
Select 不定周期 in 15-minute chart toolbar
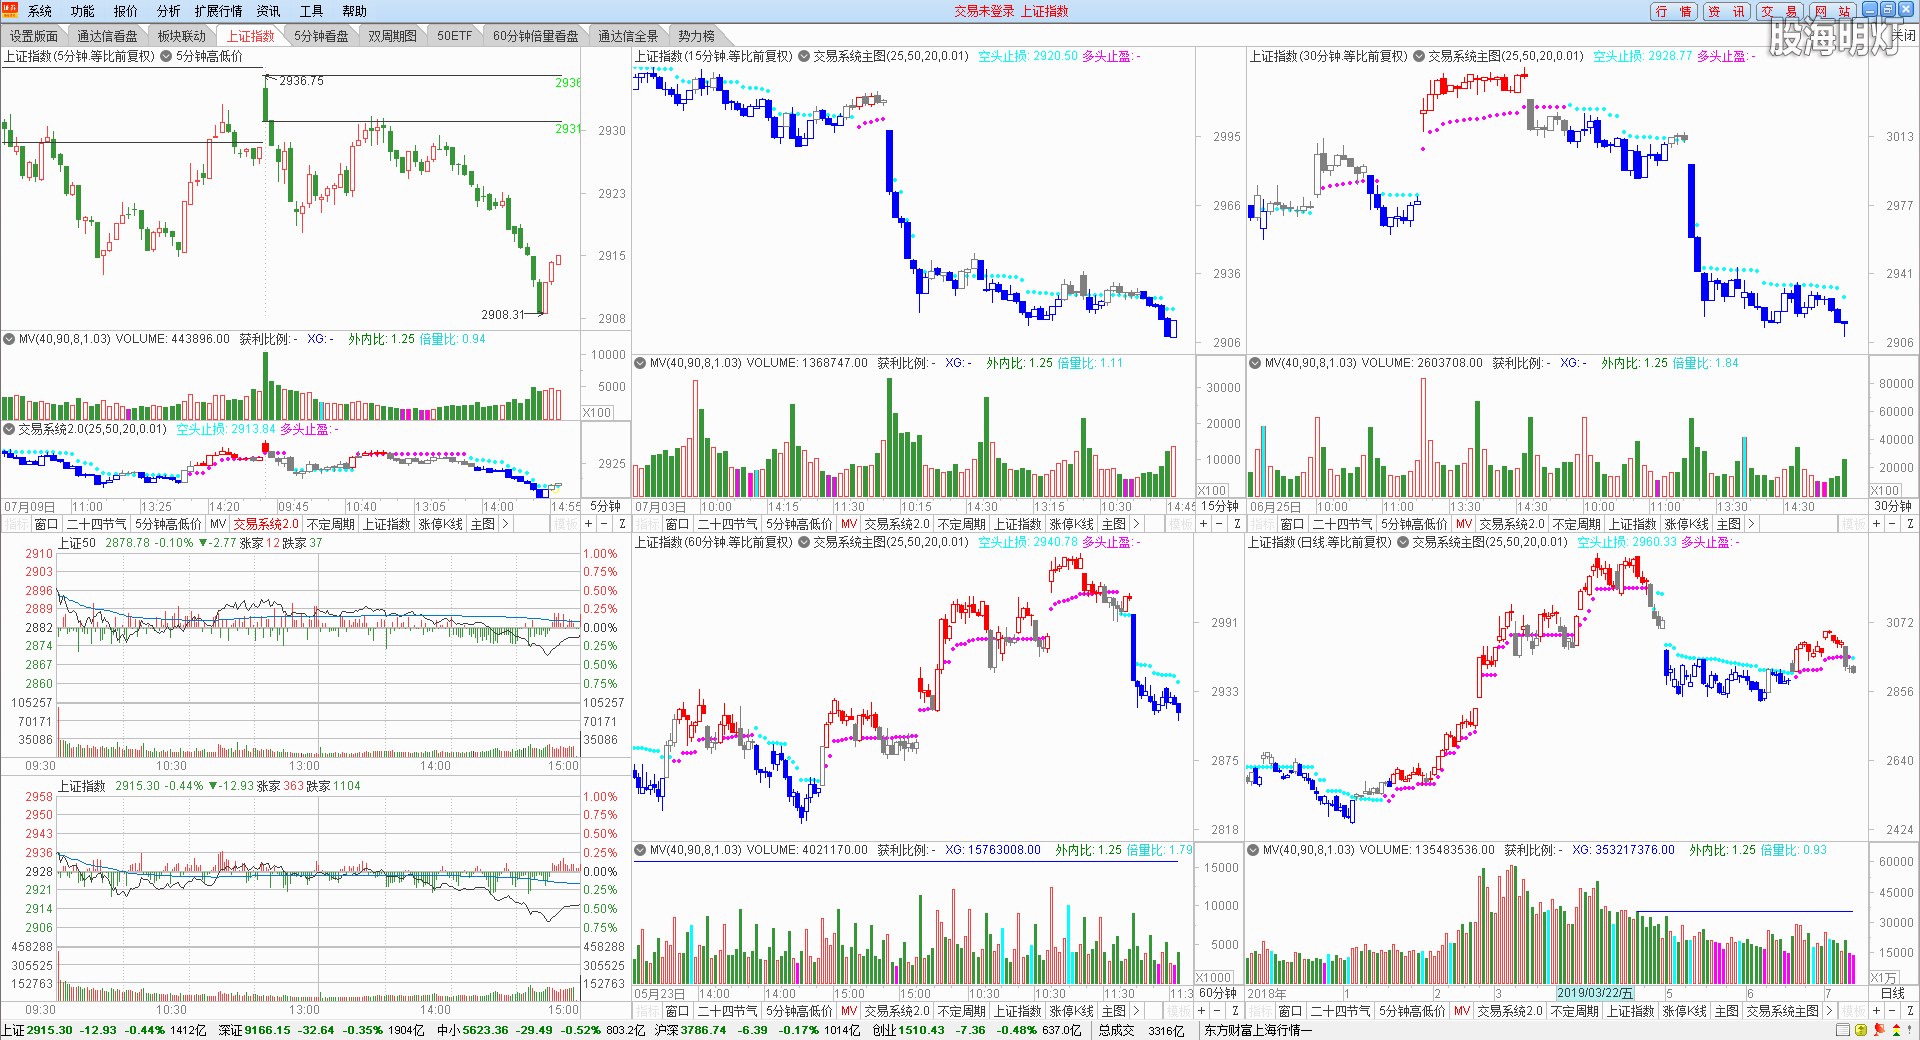coord(962,524)
